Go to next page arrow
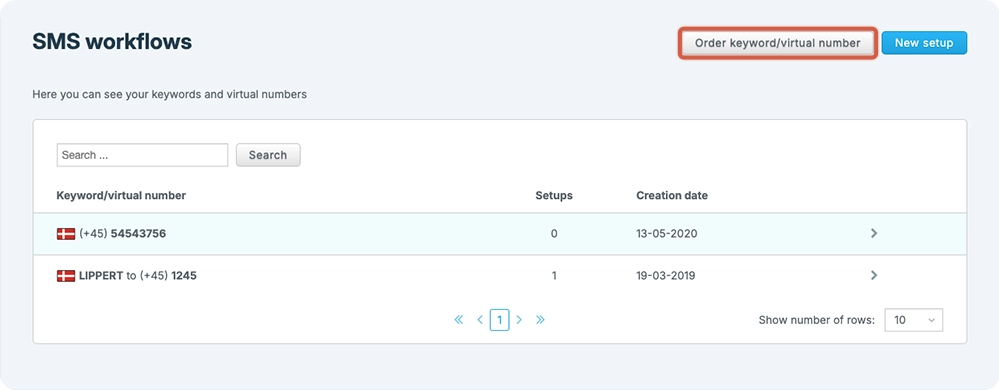This screenshot has height=390, width=999. pyautogui.click(x=519, y=320)
